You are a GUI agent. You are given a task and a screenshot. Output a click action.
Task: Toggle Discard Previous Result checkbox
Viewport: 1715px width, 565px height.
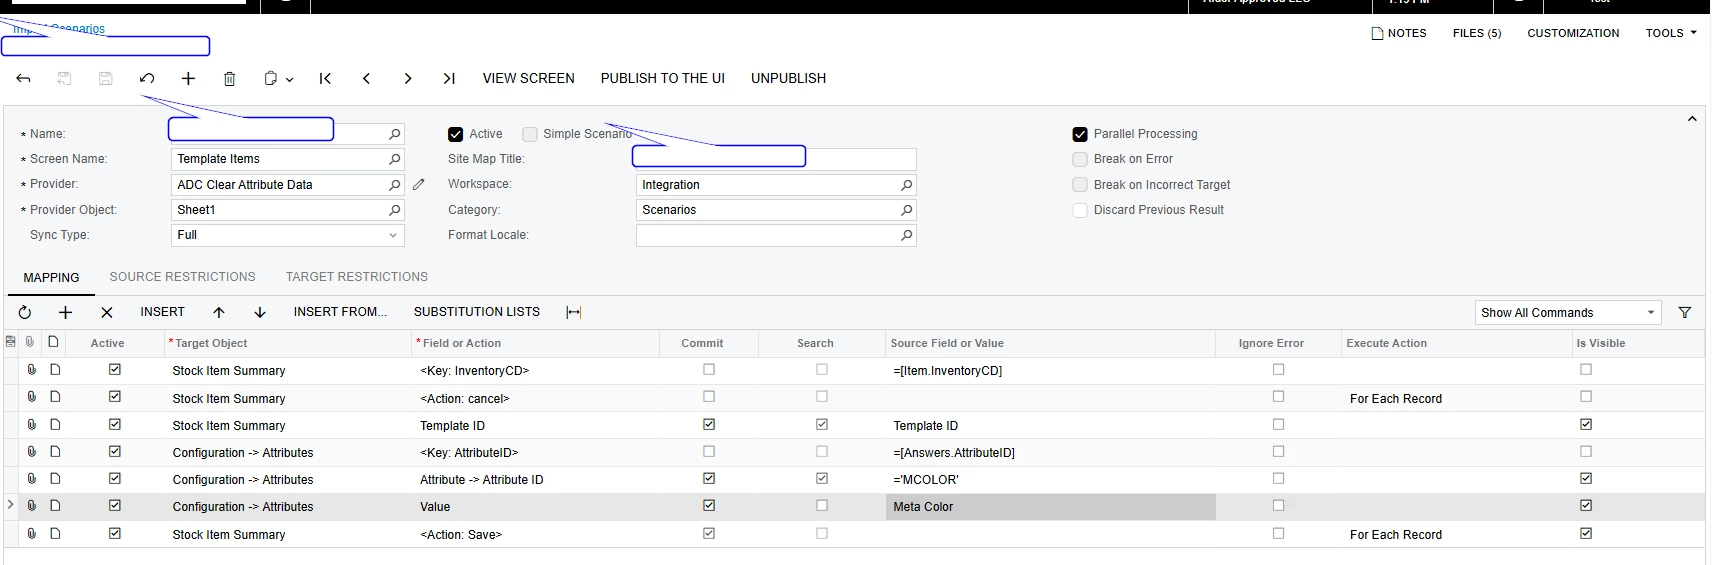(1080, 210)
